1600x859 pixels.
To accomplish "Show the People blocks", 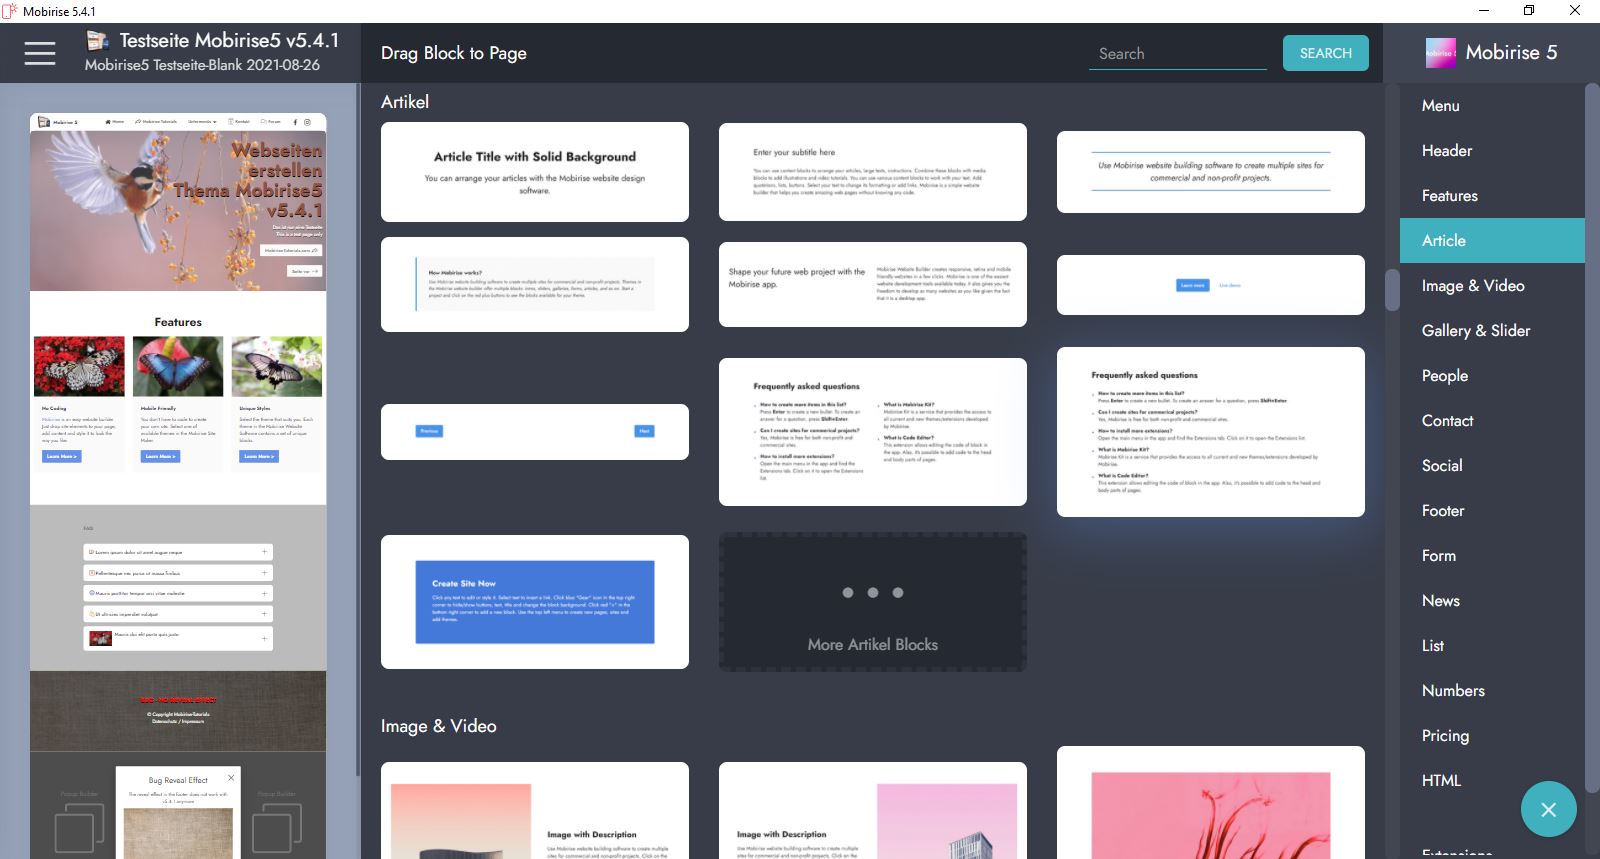I will (1492, 375).
